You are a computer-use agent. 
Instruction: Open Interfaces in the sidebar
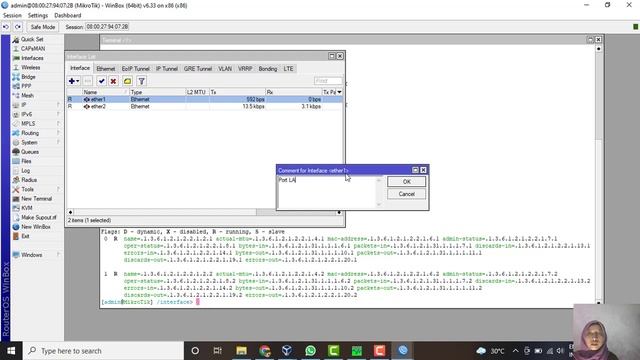[32, 58]
